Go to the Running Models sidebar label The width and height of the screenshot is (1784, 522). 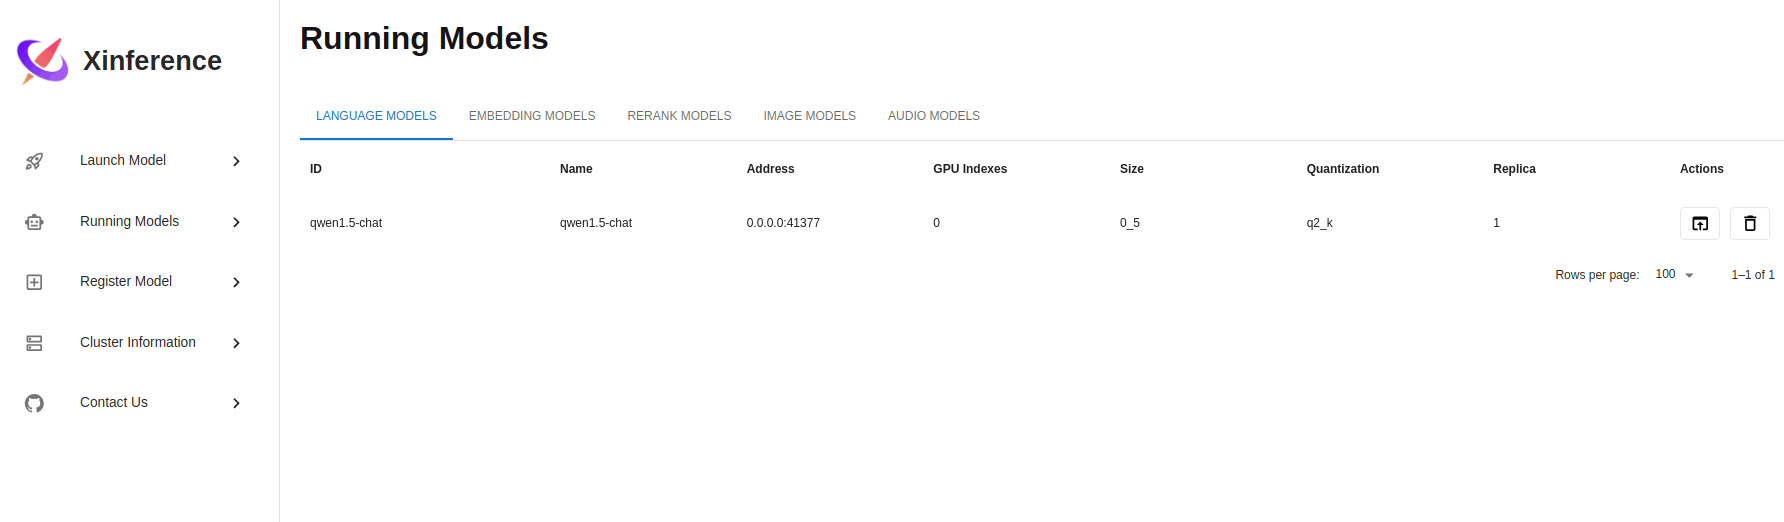[129, 221]
